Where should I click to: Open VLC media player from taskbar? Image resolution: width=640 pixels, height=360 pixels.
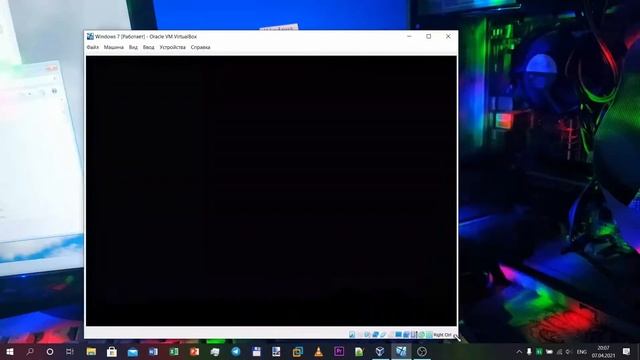(318, 351)
